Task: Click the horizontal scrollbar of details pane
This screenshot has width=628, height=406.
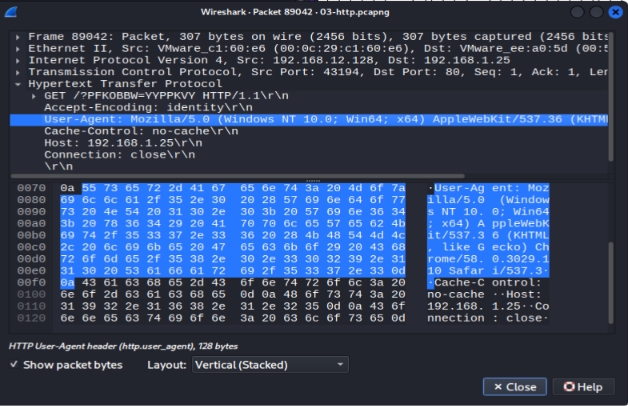Action: coord(238,176)
